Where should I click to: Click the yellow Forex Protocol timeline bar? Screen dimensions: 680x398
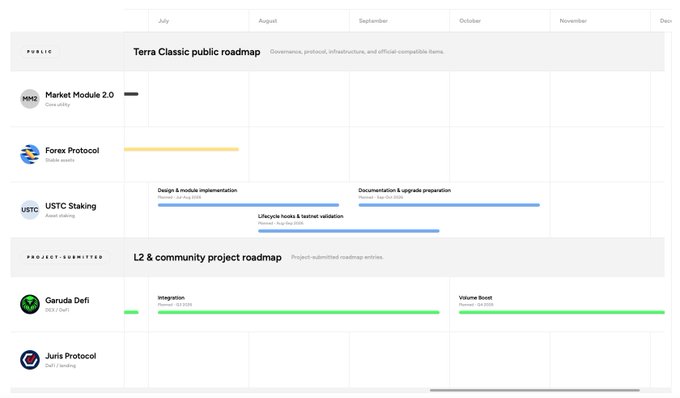point(181,149)
